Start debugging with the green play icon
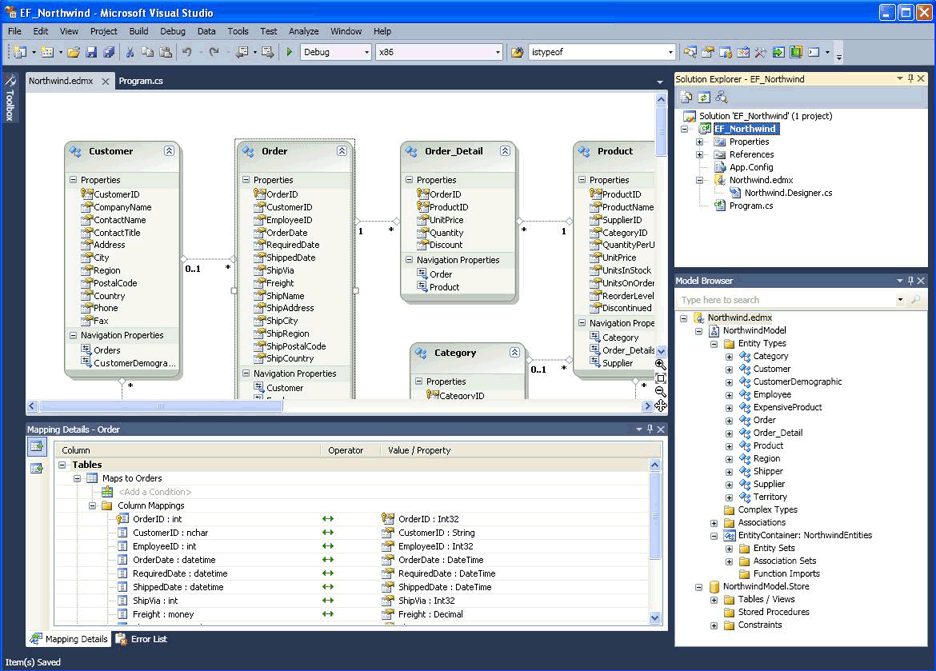936x671 pixels. 289,53
